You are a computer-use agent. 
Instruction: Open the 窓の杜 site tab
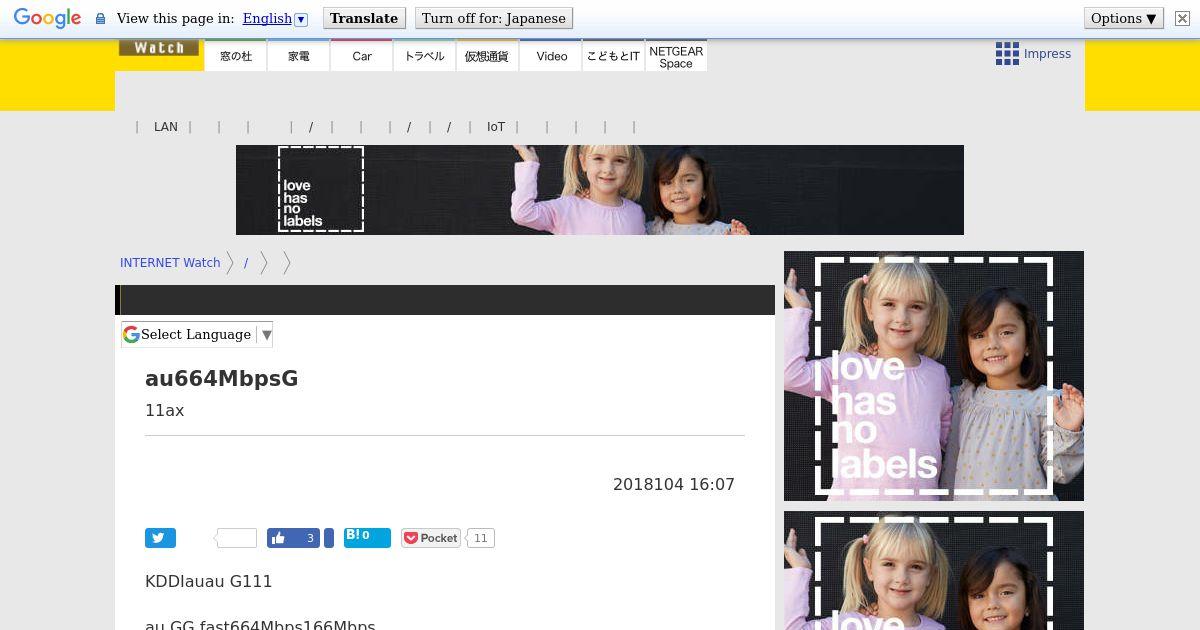236,56
